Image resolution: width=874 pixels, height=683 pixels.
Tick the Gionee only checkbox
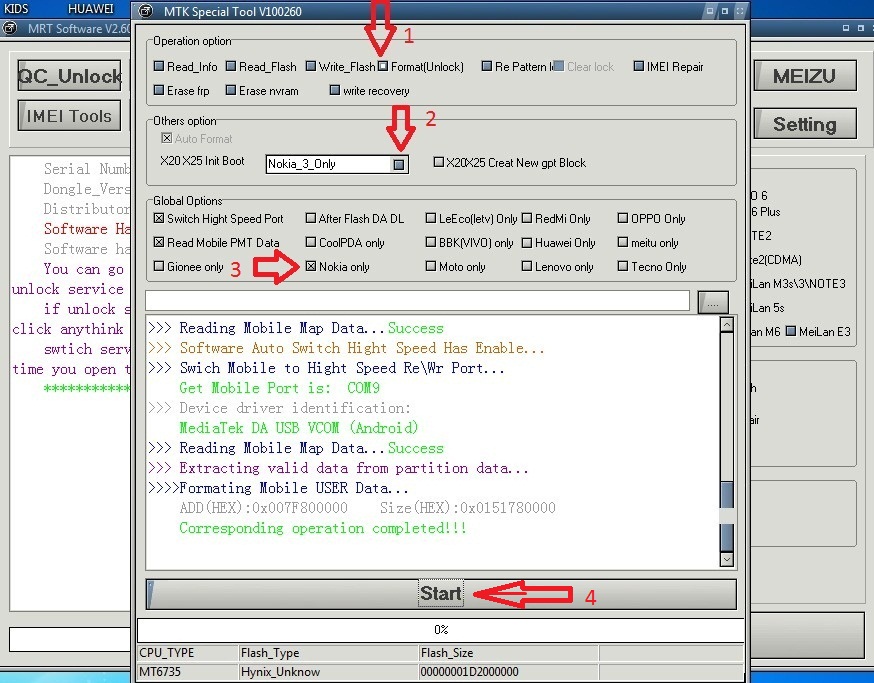[x=159, y=267]
